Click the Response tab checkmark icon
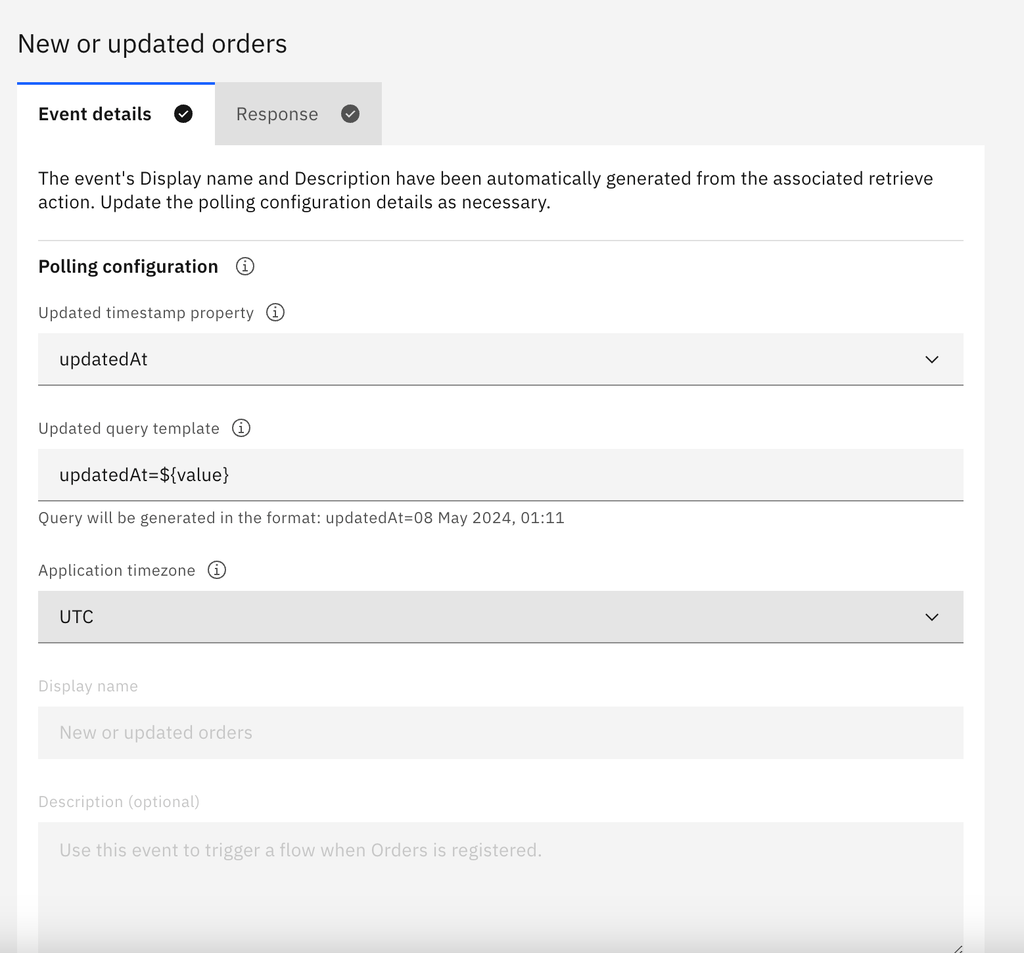Image resolution: width=1024 pixels, height=953 pixels. pos(351,114)
